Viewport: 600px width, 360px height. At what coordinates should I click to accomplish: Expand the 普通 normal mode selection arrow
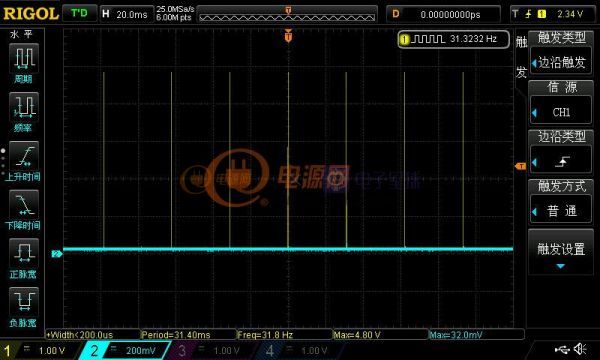coord(534,211)
